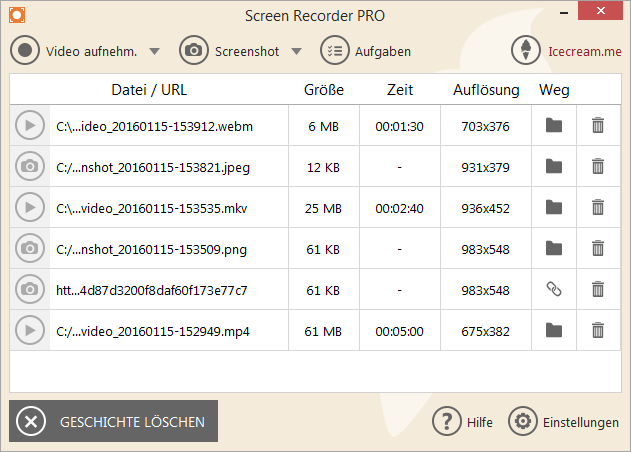631x452 pixels.
Task: Click the 00:02:40 duration cell
Action: (x=400, y=208)
